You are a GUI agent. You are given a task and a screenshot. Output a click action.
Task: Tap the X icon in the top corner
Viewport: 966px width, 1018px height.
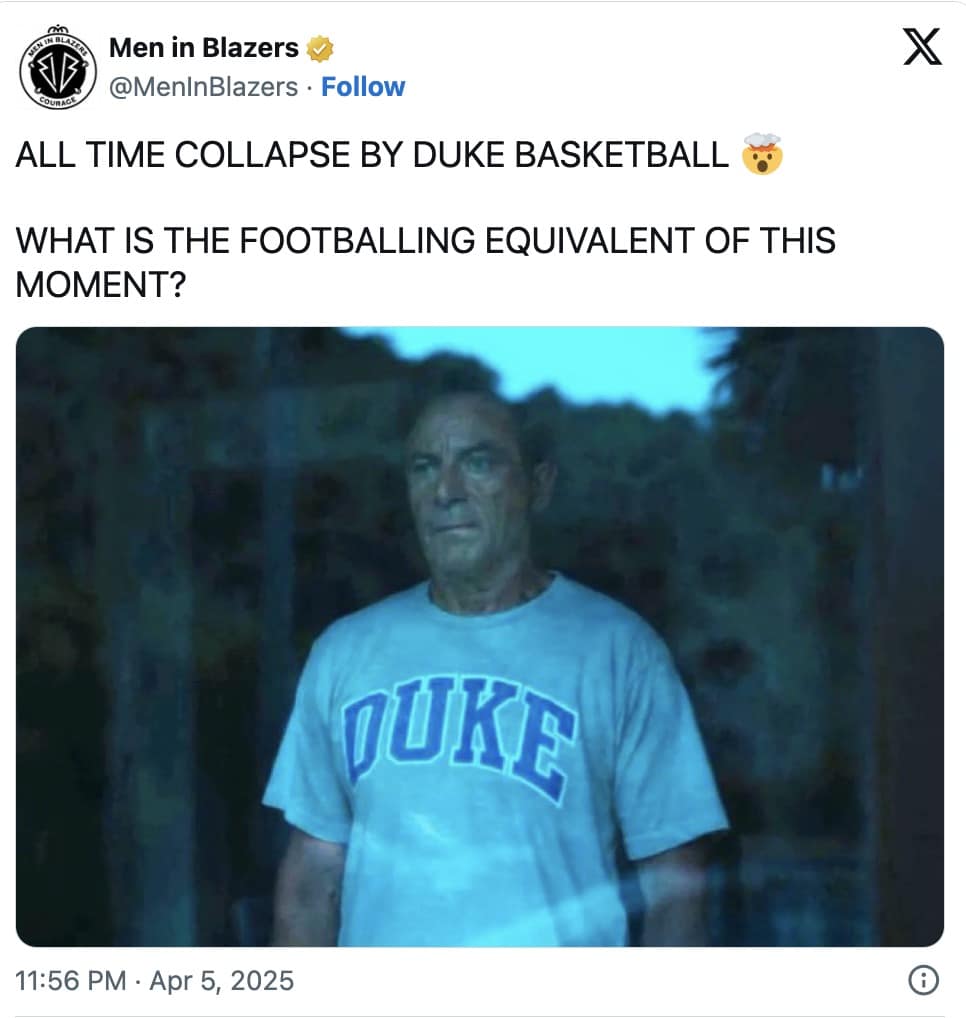[923, 46]
